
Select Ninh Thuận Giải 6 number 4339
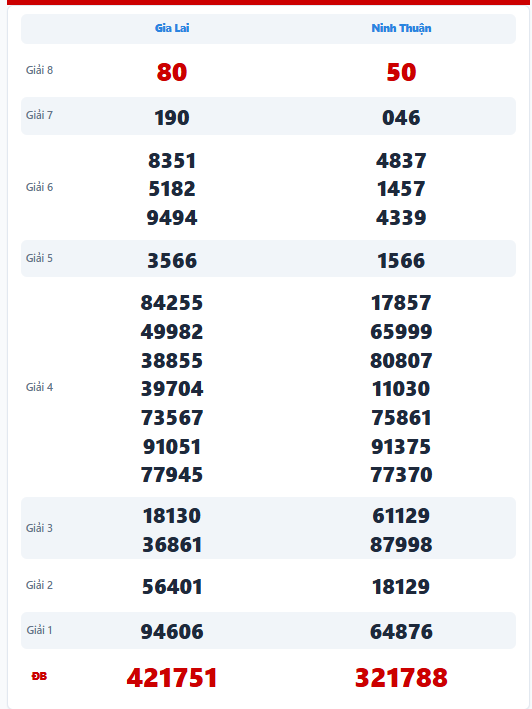[401, 217]
